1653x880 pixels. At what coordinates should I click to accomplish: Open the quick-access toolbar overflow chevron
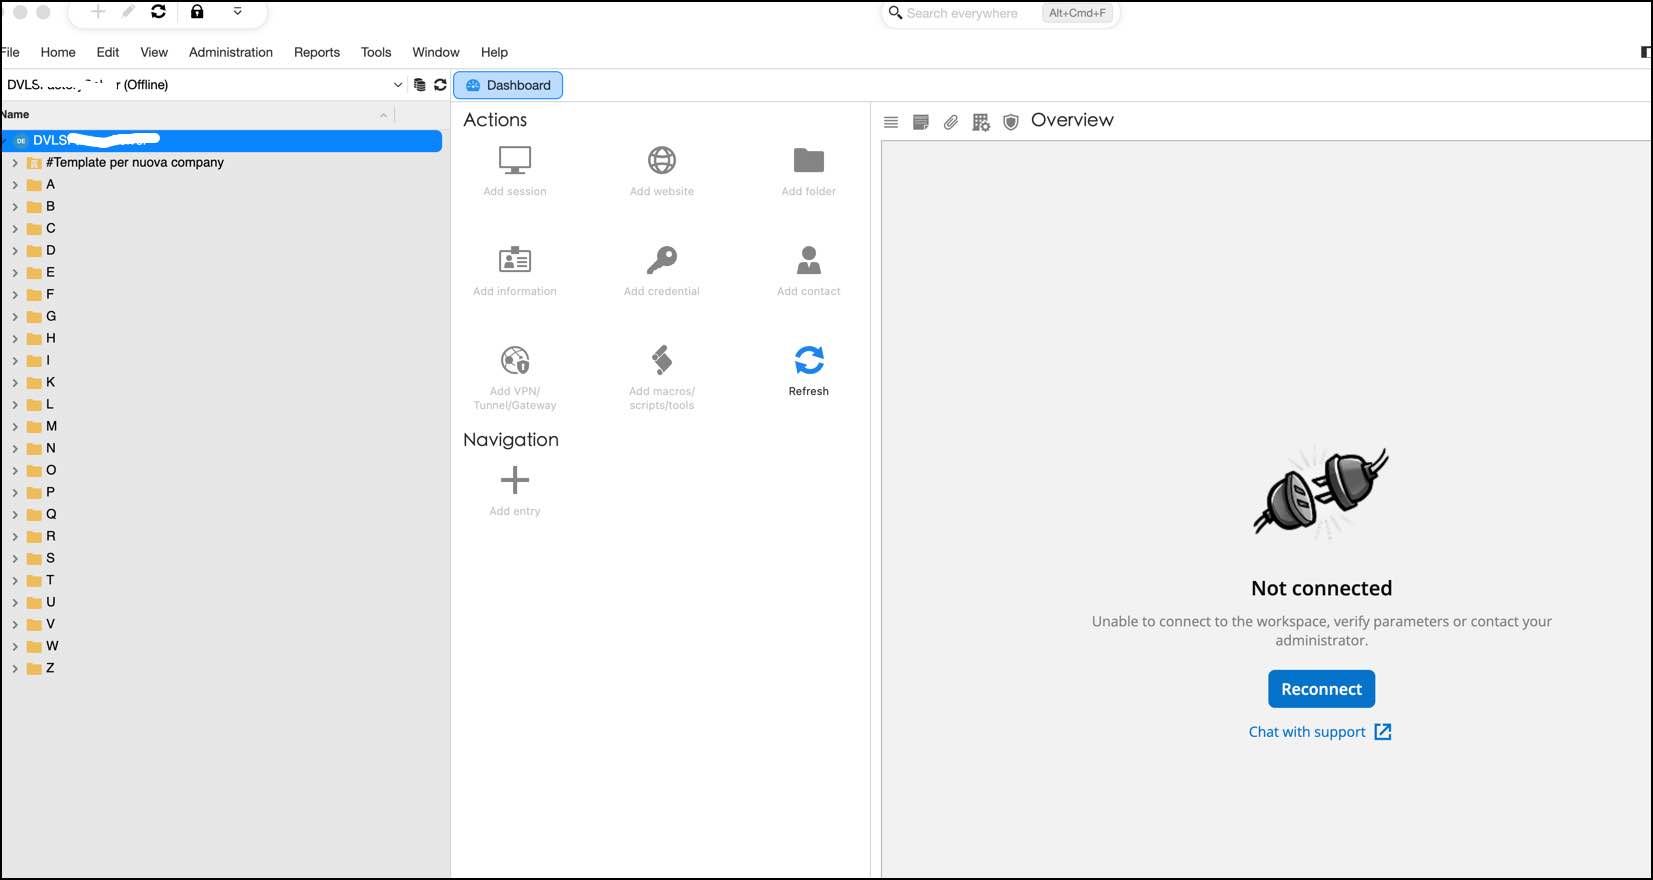pos(237,12)
